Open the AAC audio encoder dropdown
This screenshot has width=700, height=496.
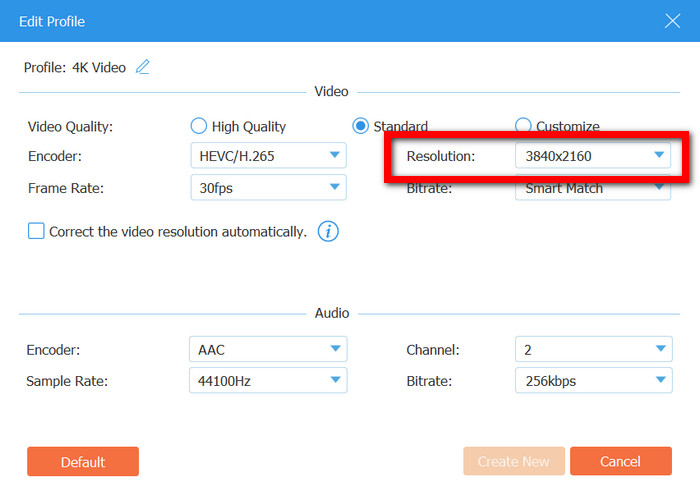[x=268, y=350]
